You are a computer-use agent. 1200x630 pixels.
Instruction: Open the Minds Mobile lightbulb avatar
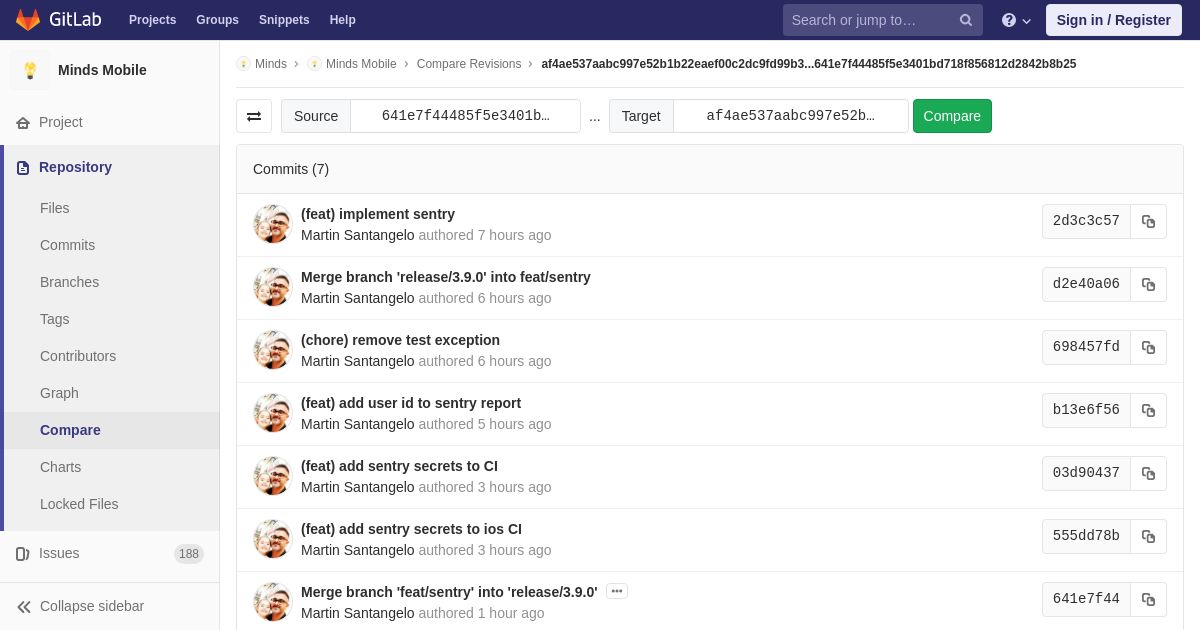(30, 70)
